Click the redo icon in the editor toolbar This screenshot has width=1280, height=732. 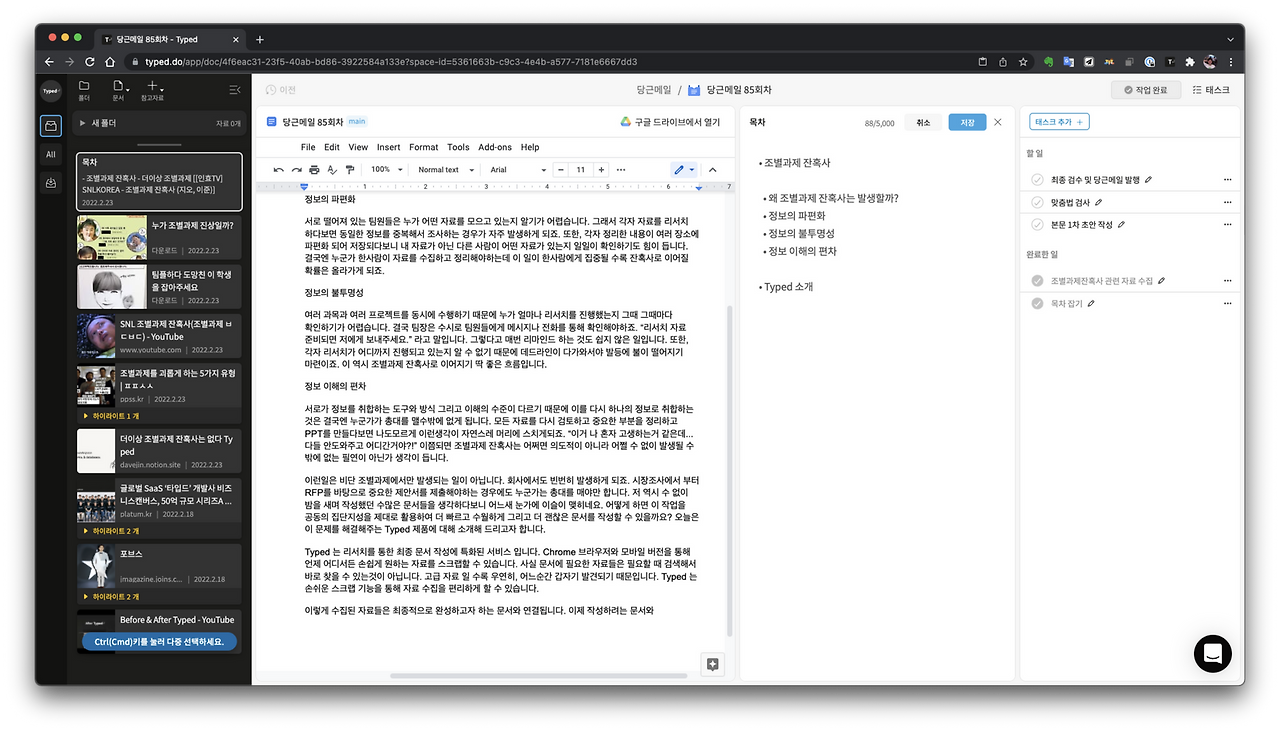click(x=297, y=170)
